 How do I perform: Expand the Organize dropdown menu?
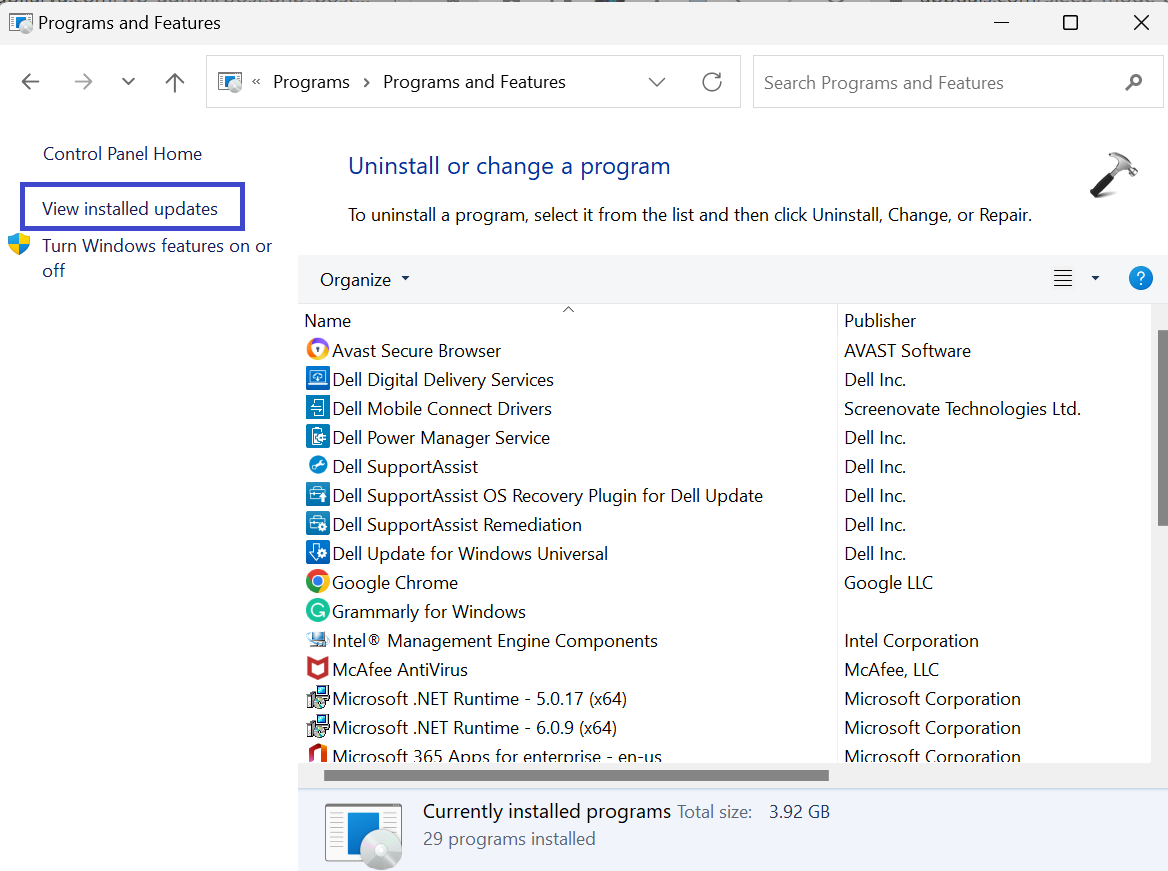pos(364,280)
